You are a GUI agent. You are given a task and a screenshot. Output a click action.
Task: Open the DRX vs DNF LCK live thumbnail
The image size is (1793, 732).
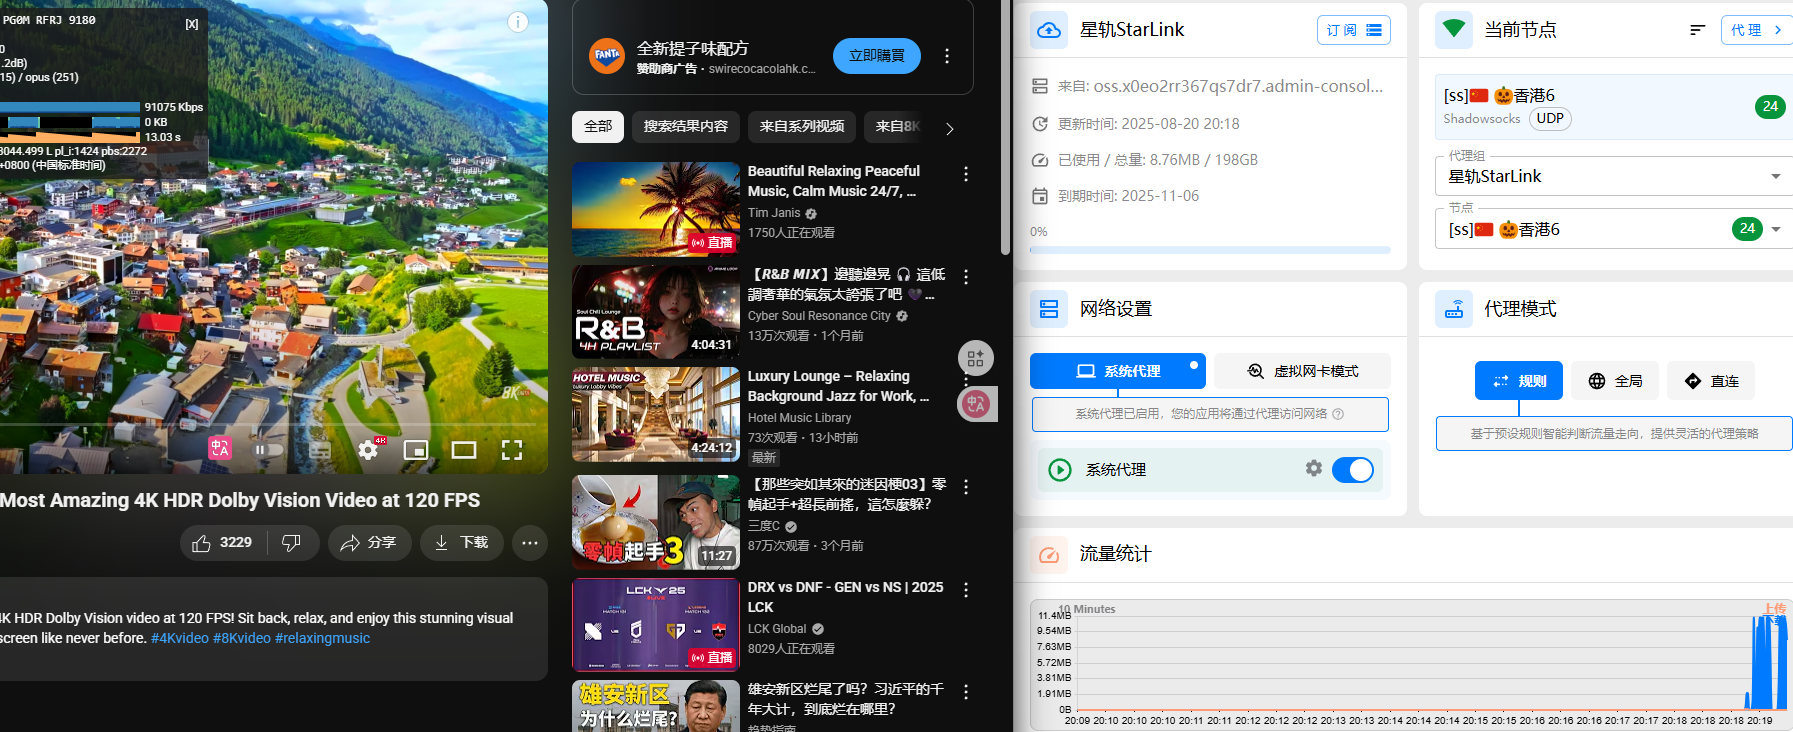point(656,624)
